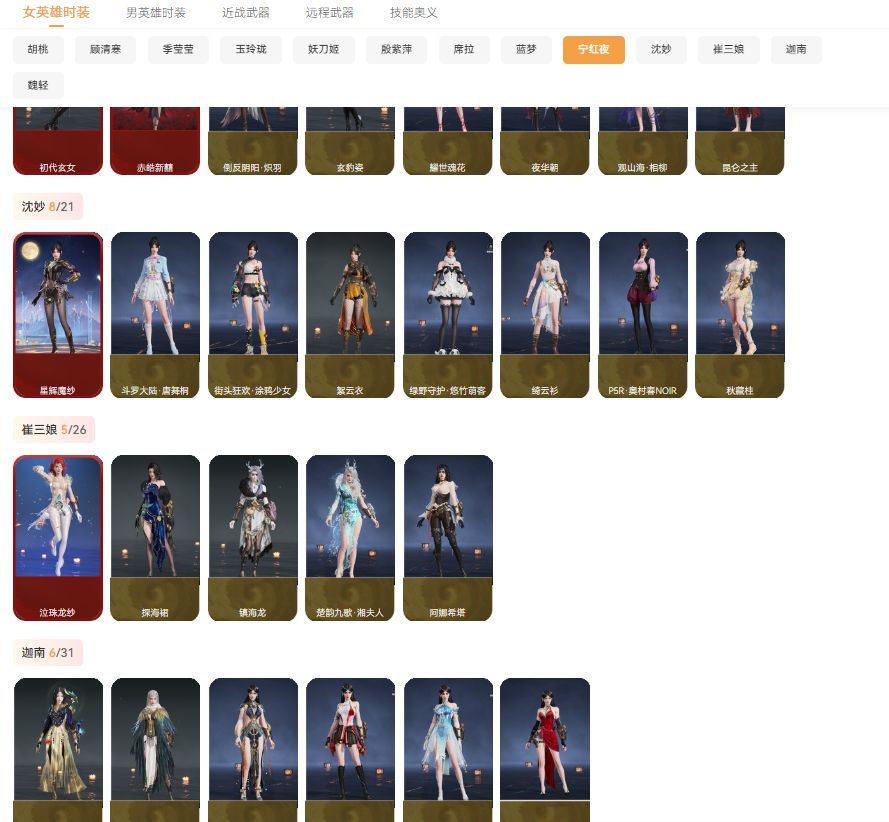Select the 远程武器 tab
This screenshot has height=822, width=889.
tap(329, 13)
